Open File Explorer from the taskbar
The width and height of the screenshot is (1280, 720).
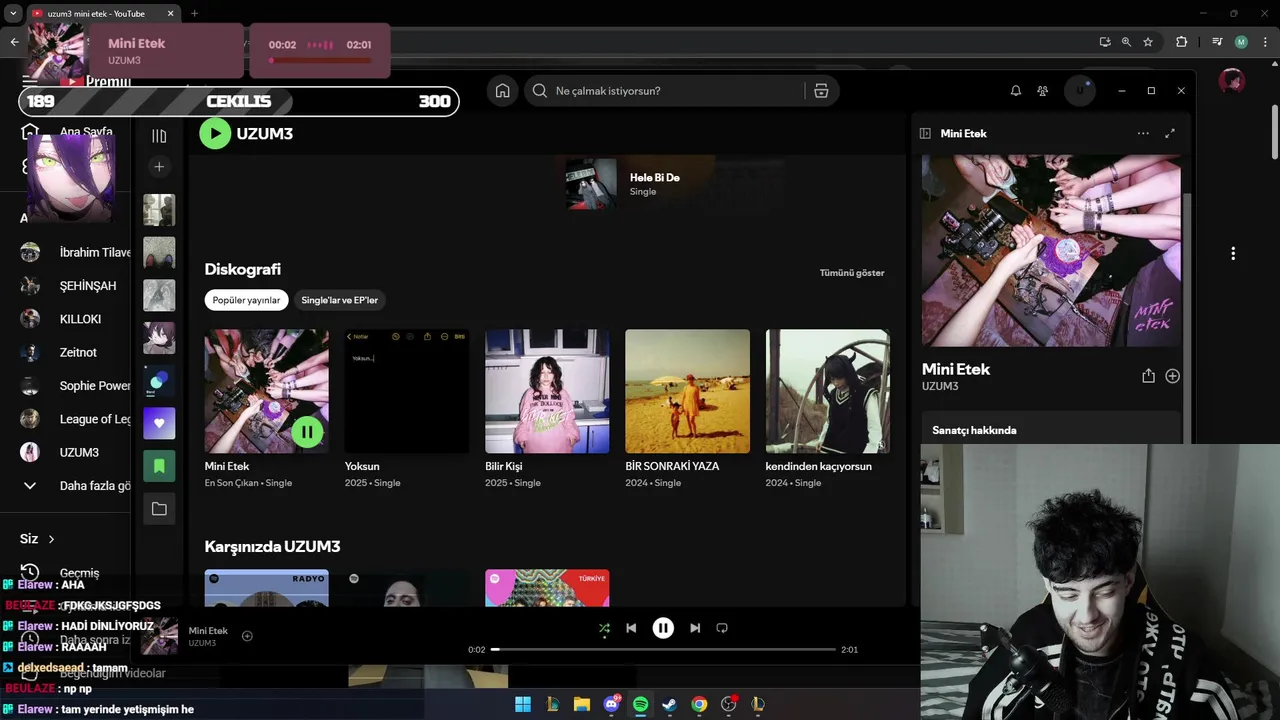point(581,704)
